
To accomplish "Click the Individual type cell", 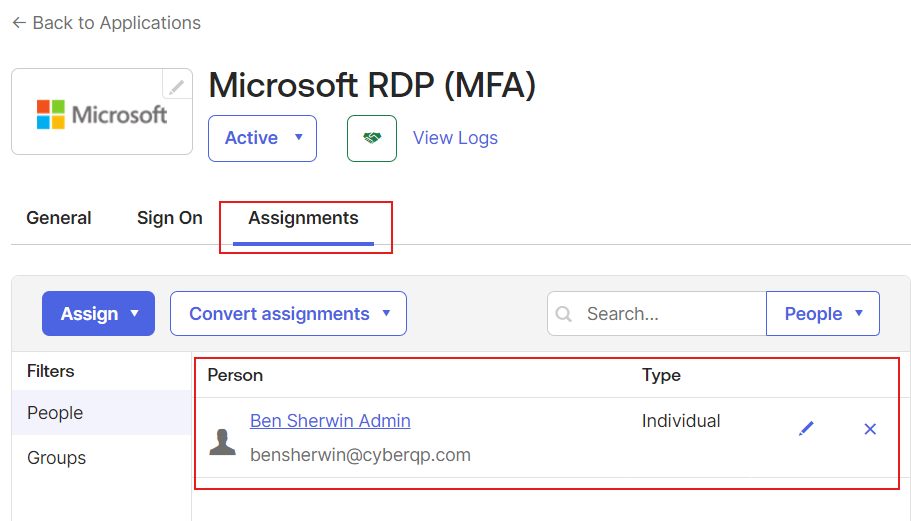I will (x=681, y=421).
